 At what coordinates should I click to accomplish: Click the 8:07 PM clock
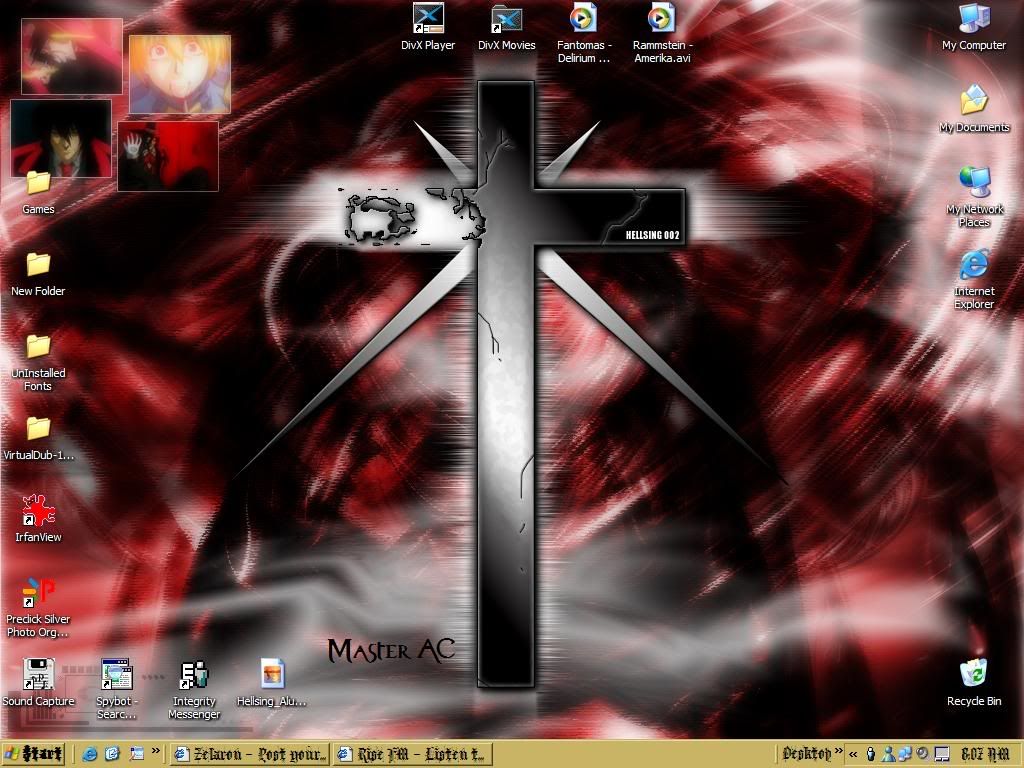pos(985,754)
